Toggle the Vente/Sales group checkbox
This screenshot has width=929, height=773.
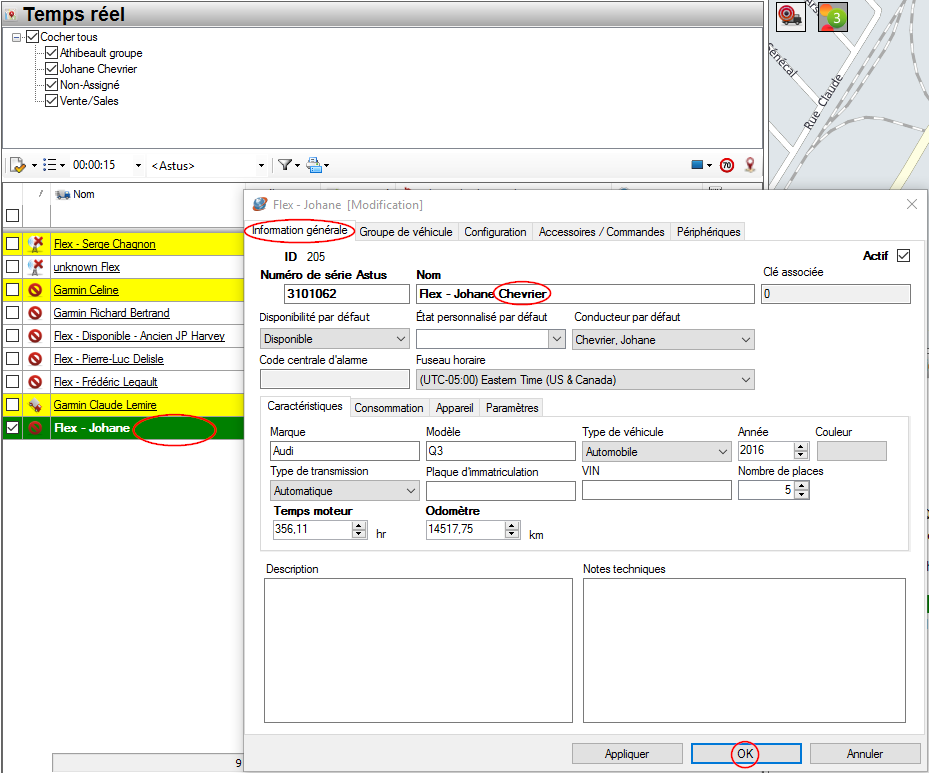pos(52,101)
